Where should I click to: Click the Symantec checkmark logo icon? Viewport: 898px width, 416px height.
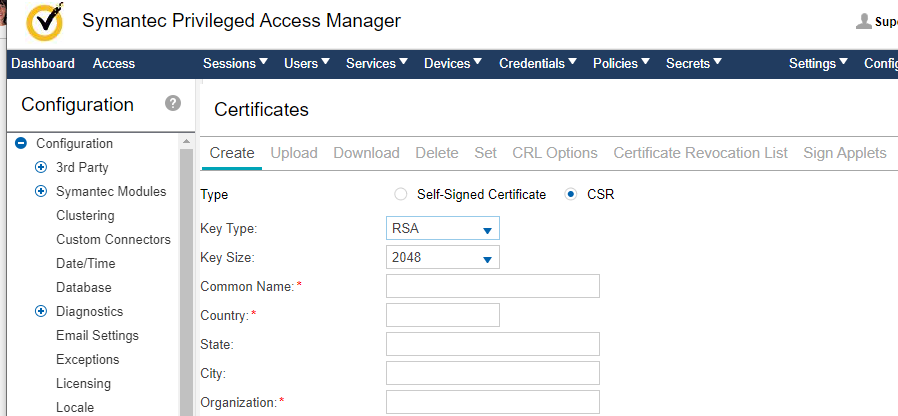point(44,22)
